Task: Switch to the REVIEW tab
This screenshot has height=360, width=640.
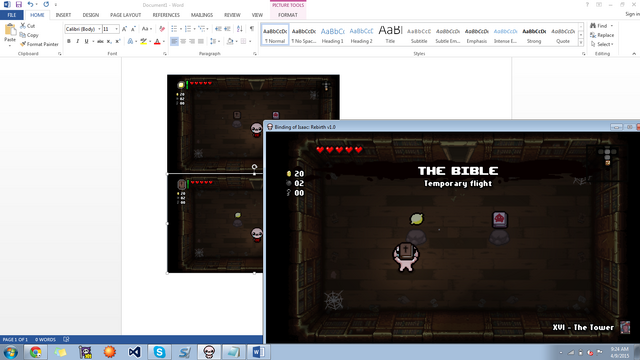Action: coord(232,15)
